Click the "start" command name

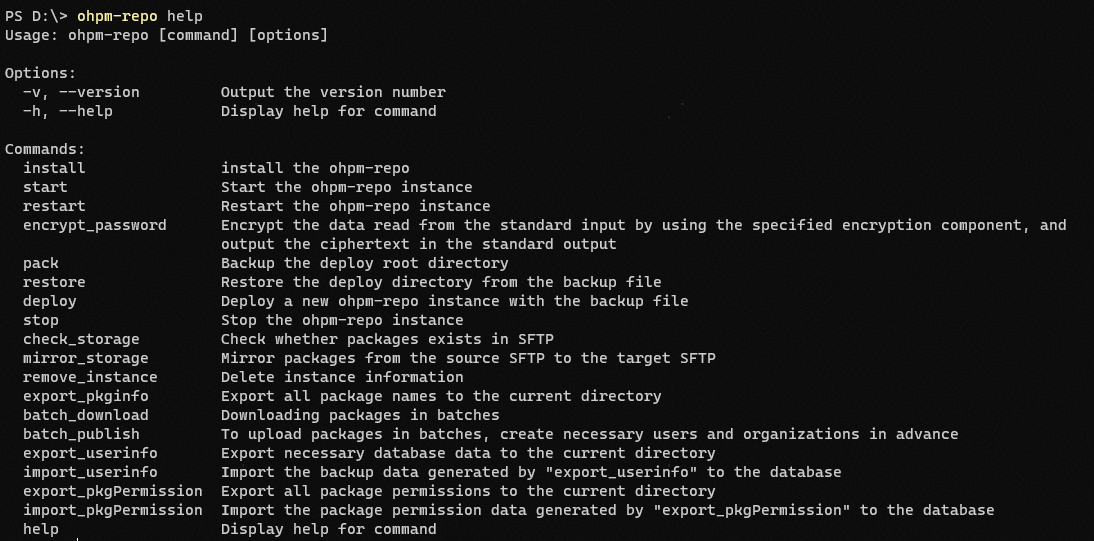pyautogui.click(x=45, y=187)
